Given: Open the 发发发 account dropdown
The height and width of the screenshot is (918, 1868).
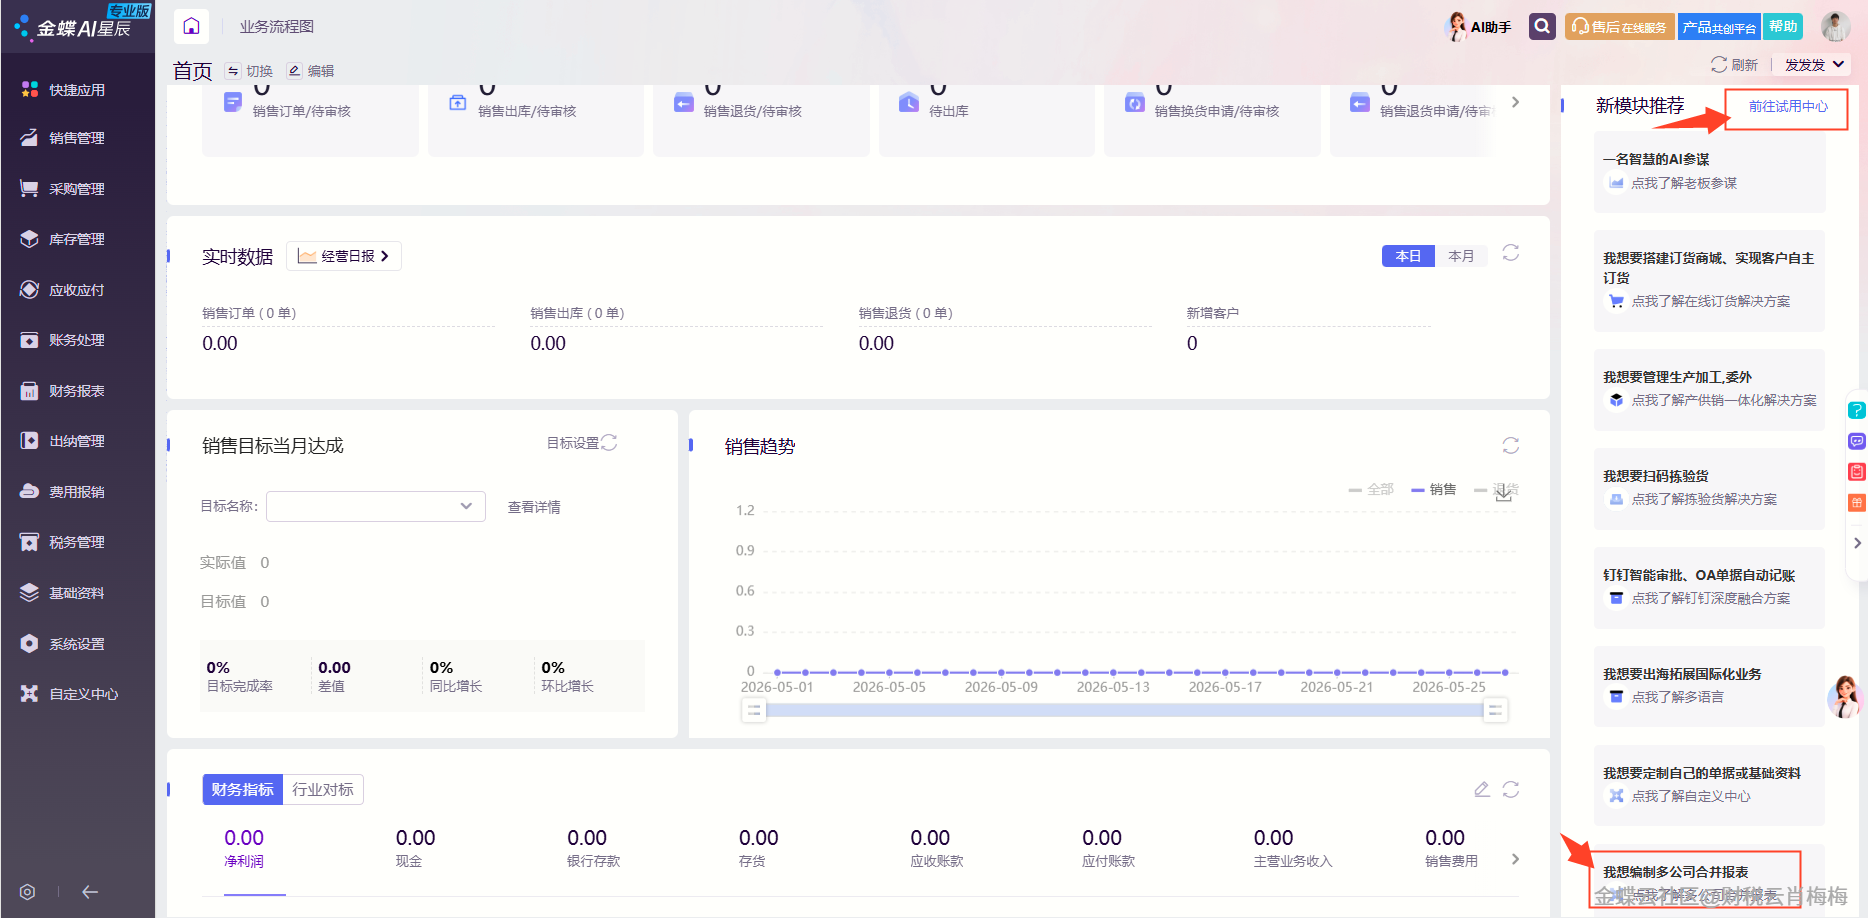Looking at the screenshot, I should pyautogui.click(x=1814, y=65).
